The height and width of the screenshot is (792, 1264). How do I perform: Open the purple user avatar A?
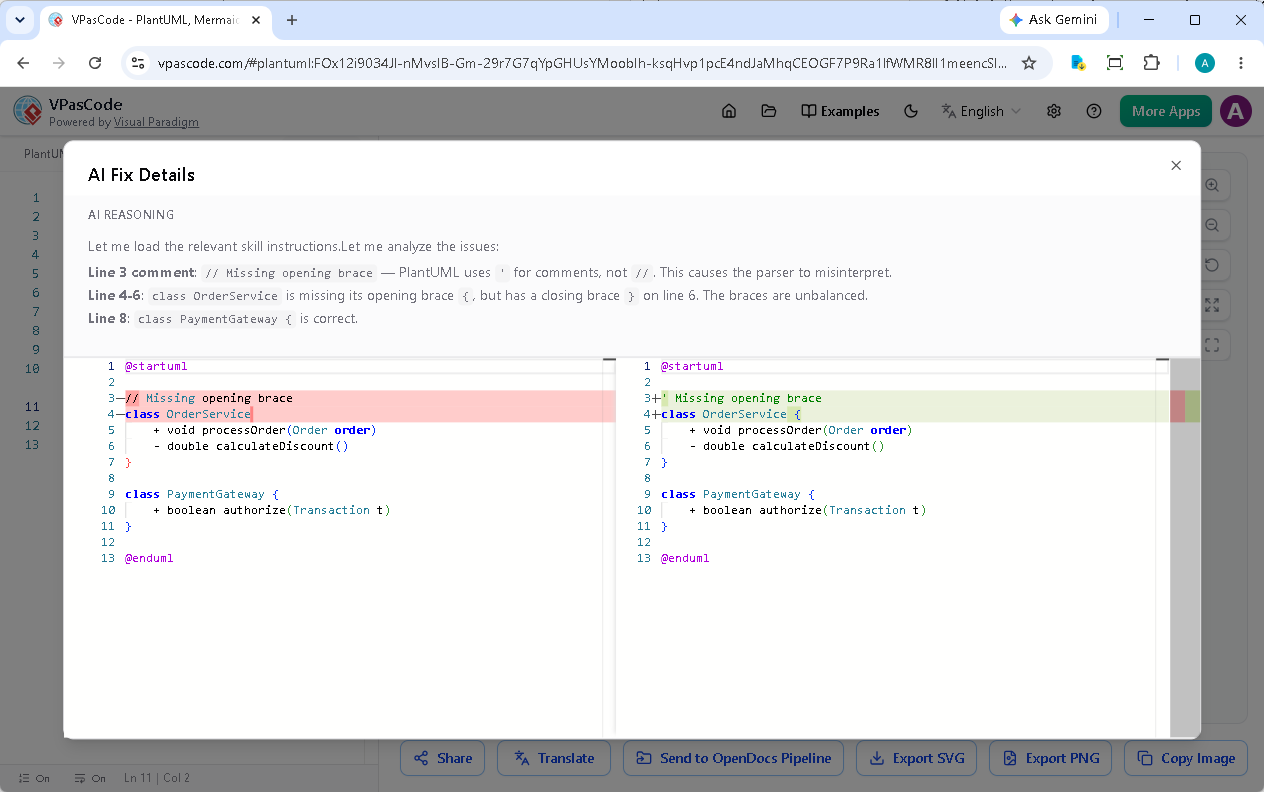tap(1236, 111)
